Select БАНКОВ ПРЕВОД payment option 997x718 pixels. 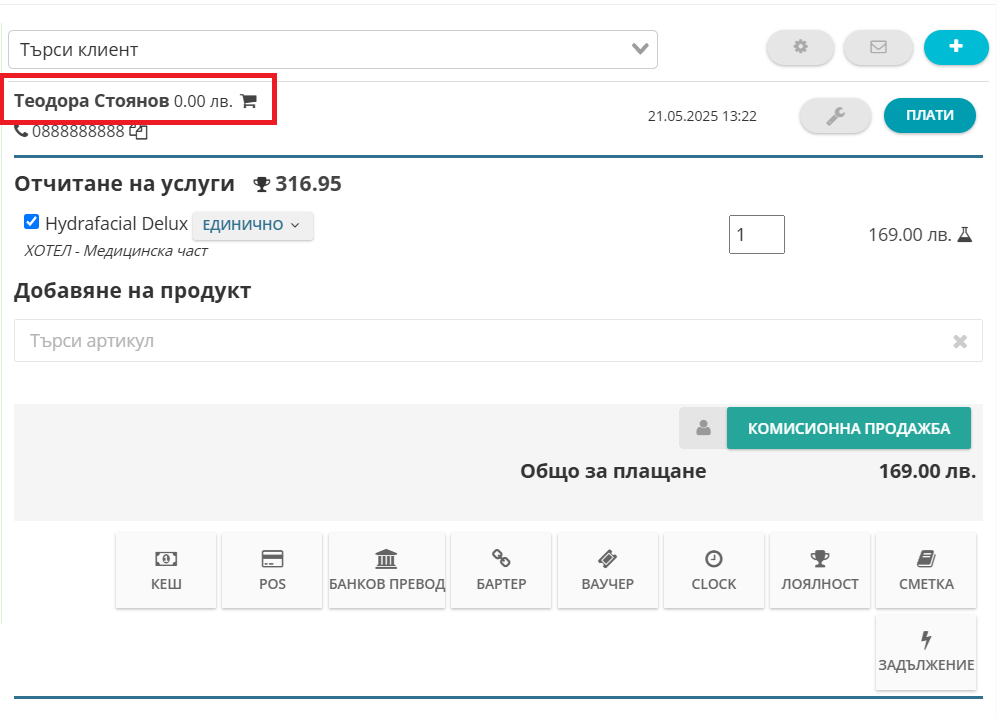(387, 570)
